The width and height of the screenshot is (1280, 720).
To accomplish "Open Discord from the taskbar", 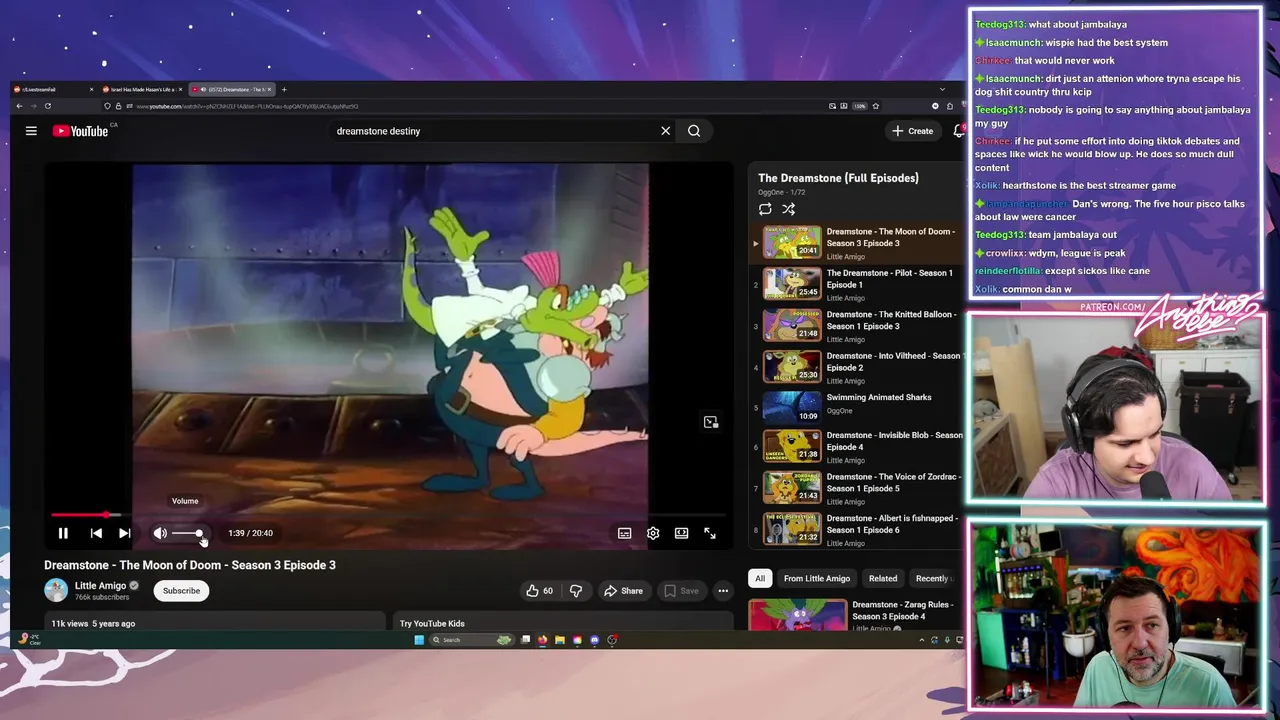I will click(x=595, y=640).
